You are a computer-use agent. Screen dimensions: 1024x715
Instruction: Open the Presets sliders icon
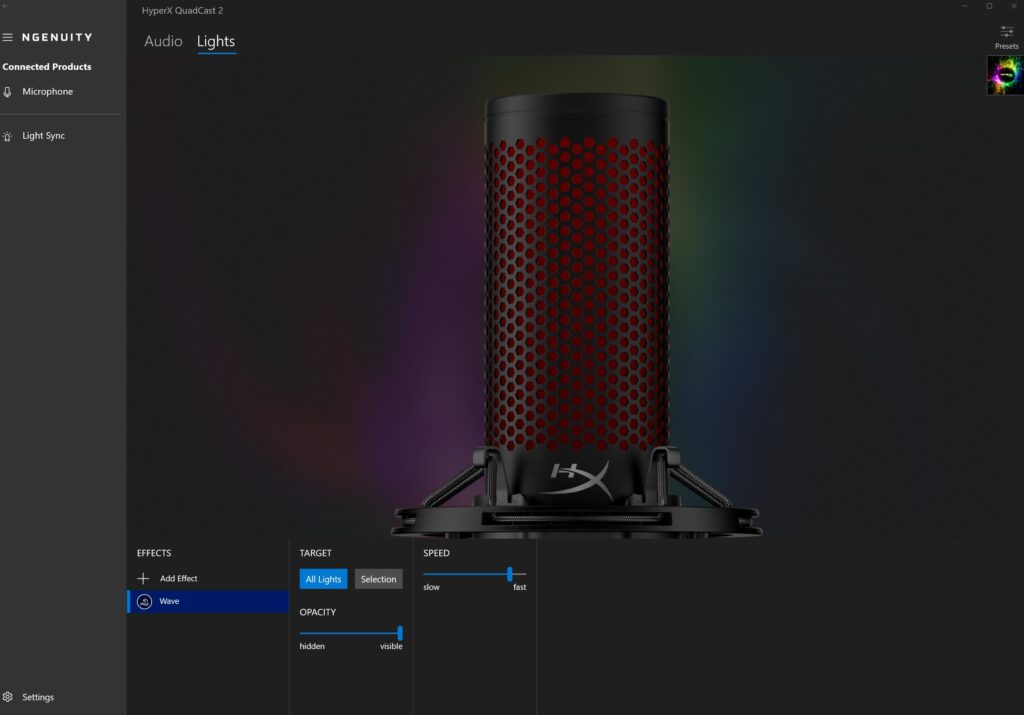1006,32
